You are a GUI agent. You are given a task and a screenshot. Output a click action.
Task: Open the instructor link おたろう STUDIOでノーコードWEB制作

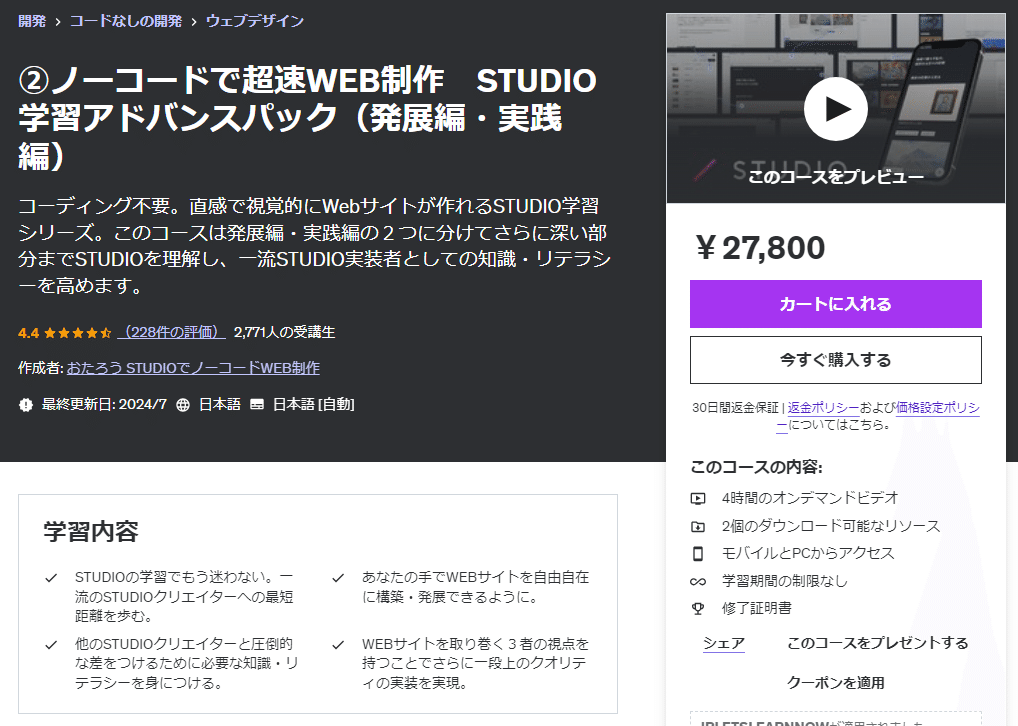coord(196,368)
